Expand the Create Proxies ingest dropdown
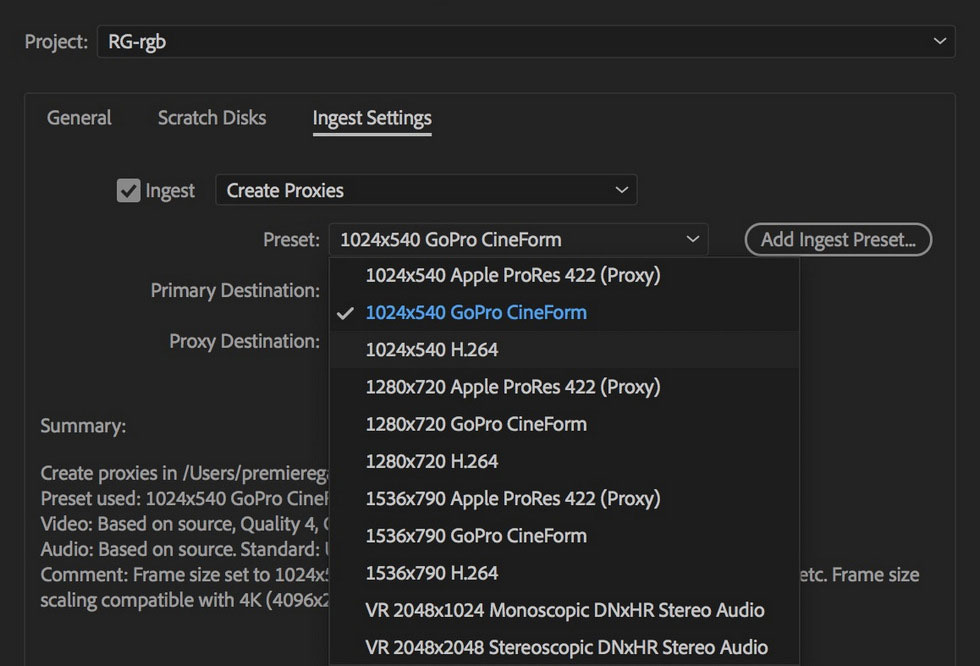This screenshot has height=666, width=980. [426, 190]
